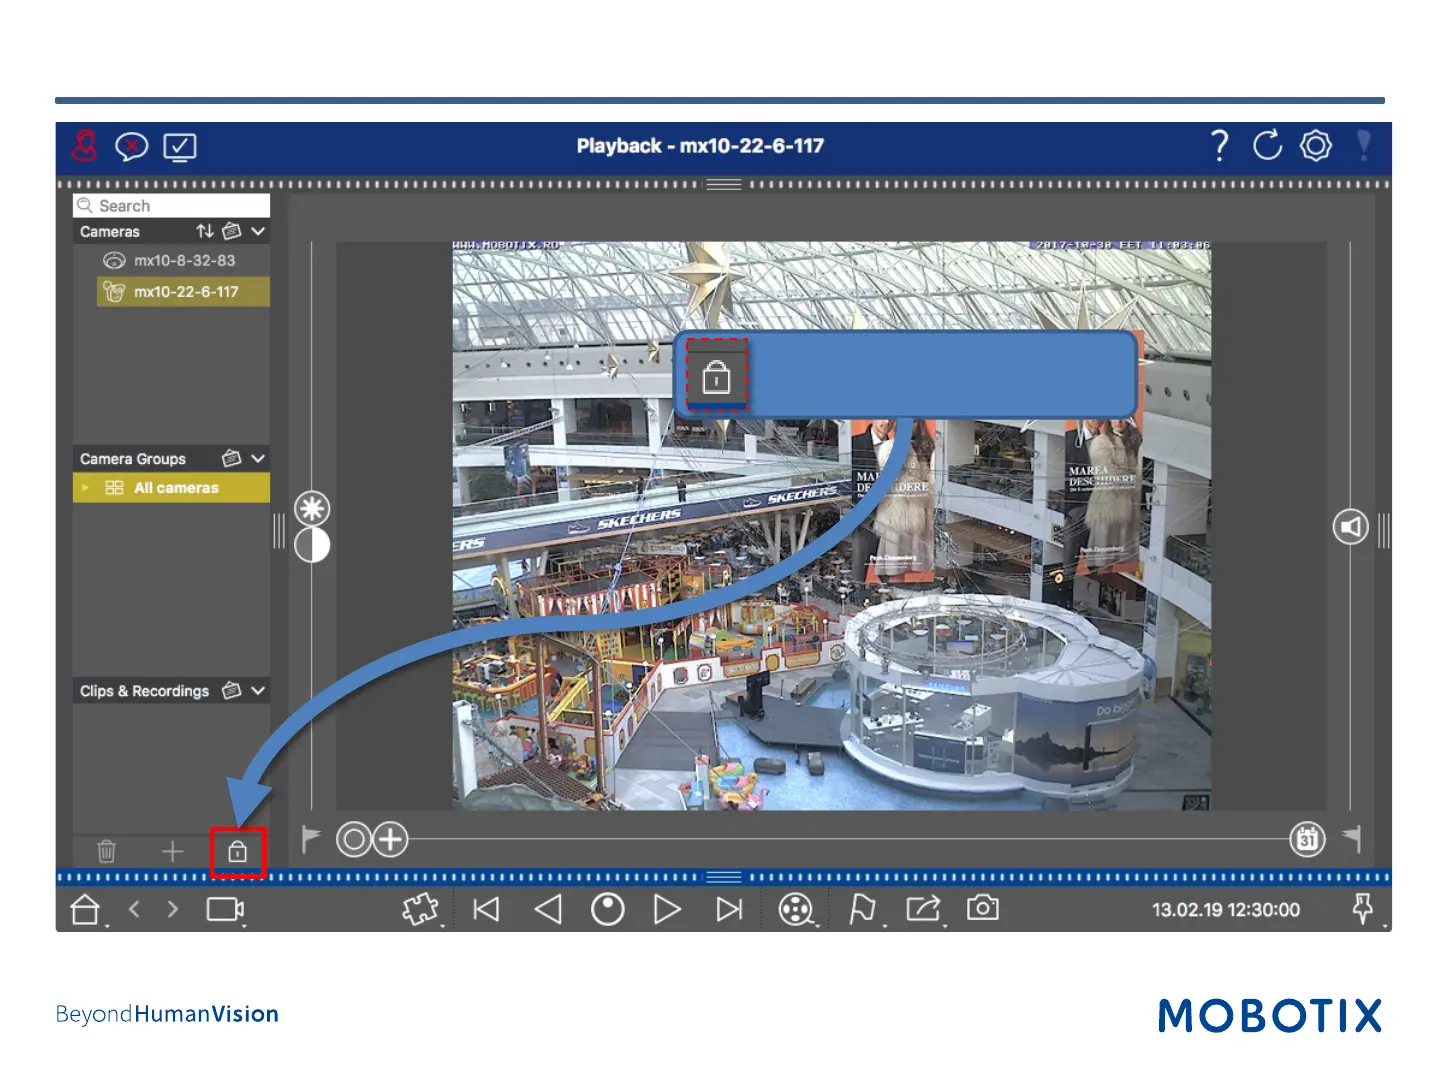The height and width of the screenshot is (1080, 1440).
Task: Click the zoom-in plus on timeline
Action: 390,839
